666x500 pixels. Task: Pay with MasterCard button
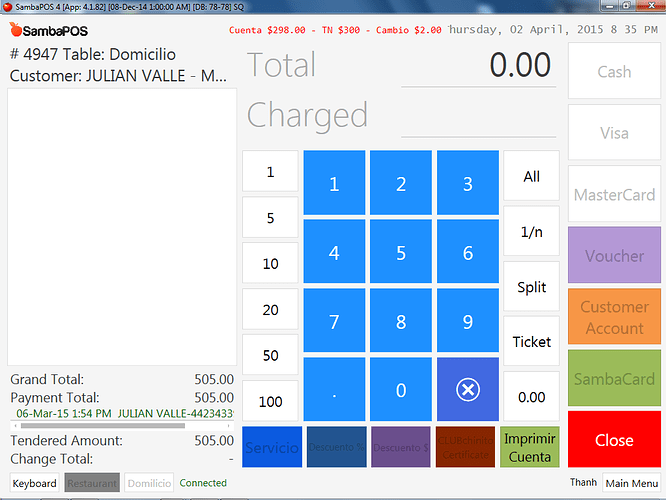pos(614,194)
